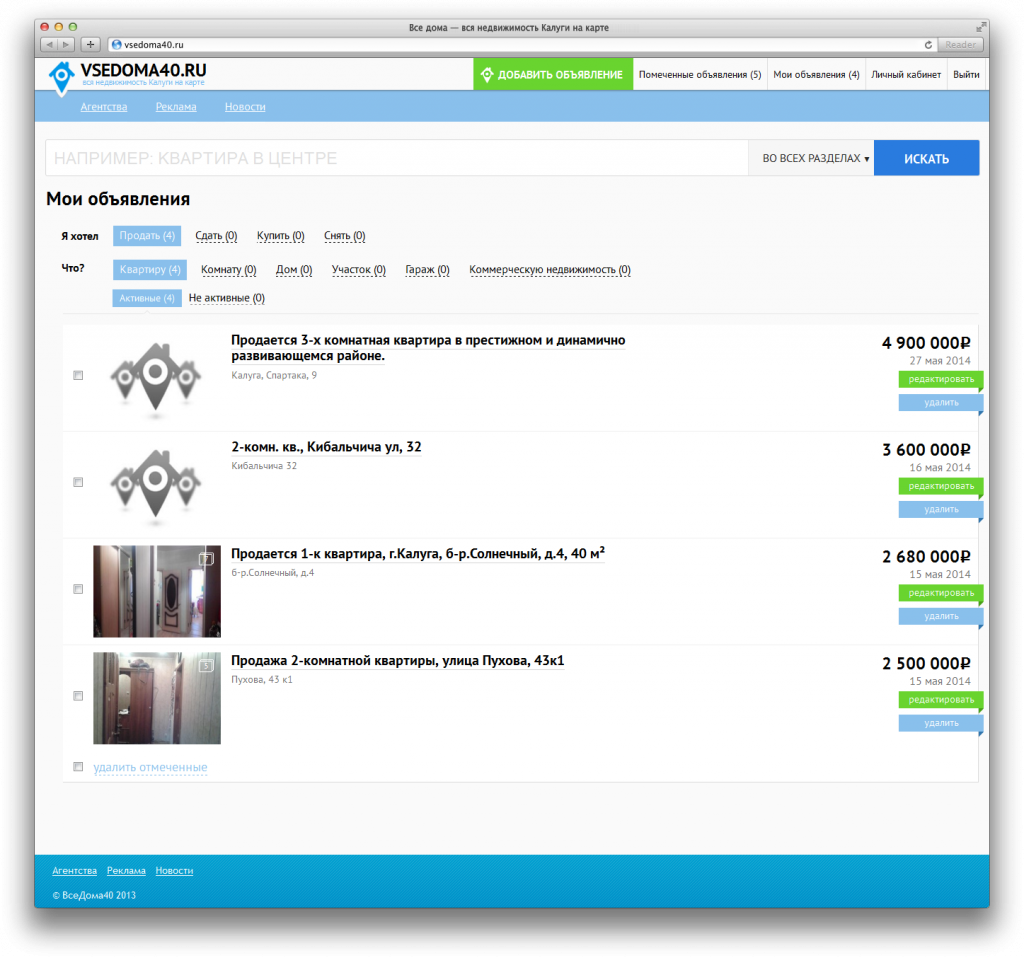Open photo counter icon on Солнечный listing
This screenshot has height=958, width=1024.
point(206,559)
